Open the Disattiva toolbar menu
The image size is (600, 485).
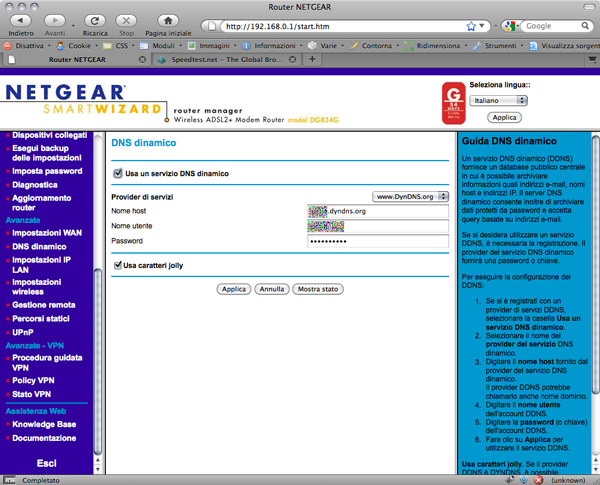point(28,46)
